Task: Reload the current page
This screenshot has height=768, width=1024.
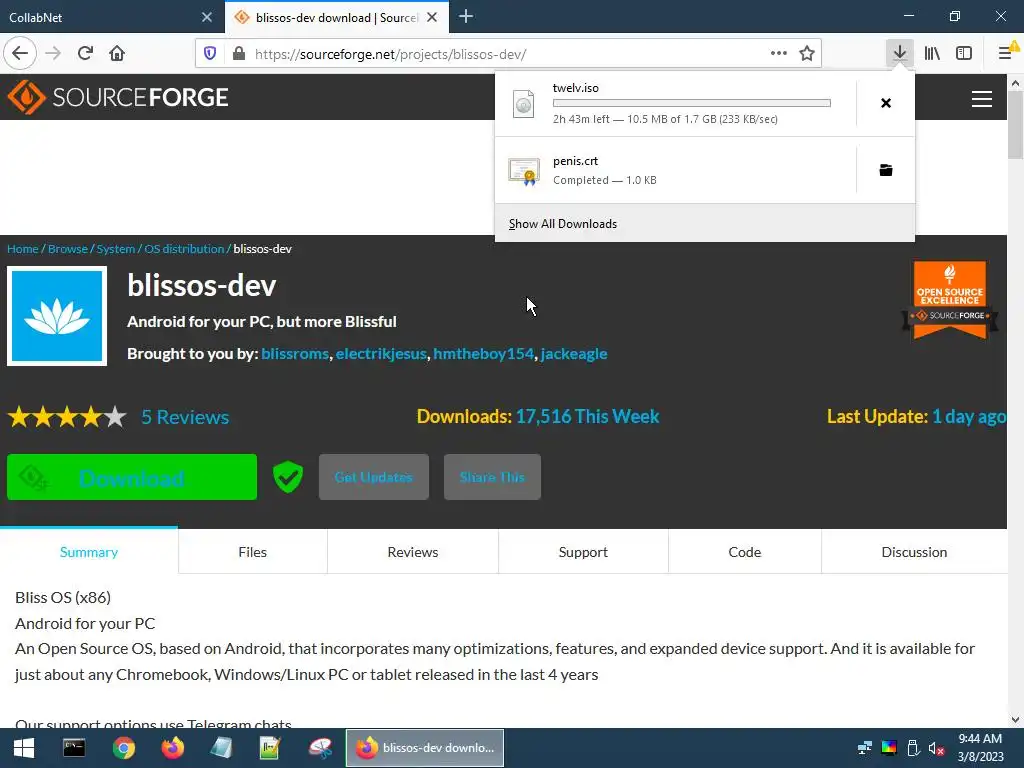Action: 85,53
